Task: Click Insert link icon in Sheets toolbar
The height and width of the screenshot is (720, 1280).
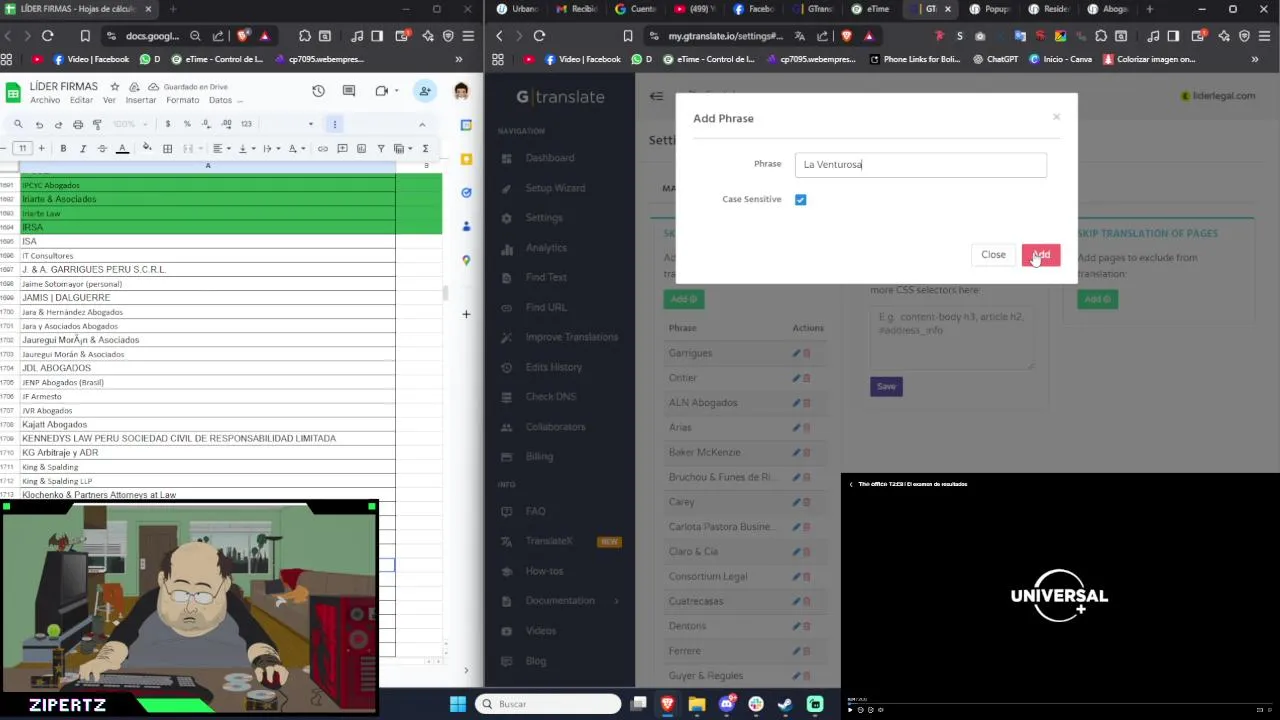Action: pyautogui.click(x=322, y=149)
